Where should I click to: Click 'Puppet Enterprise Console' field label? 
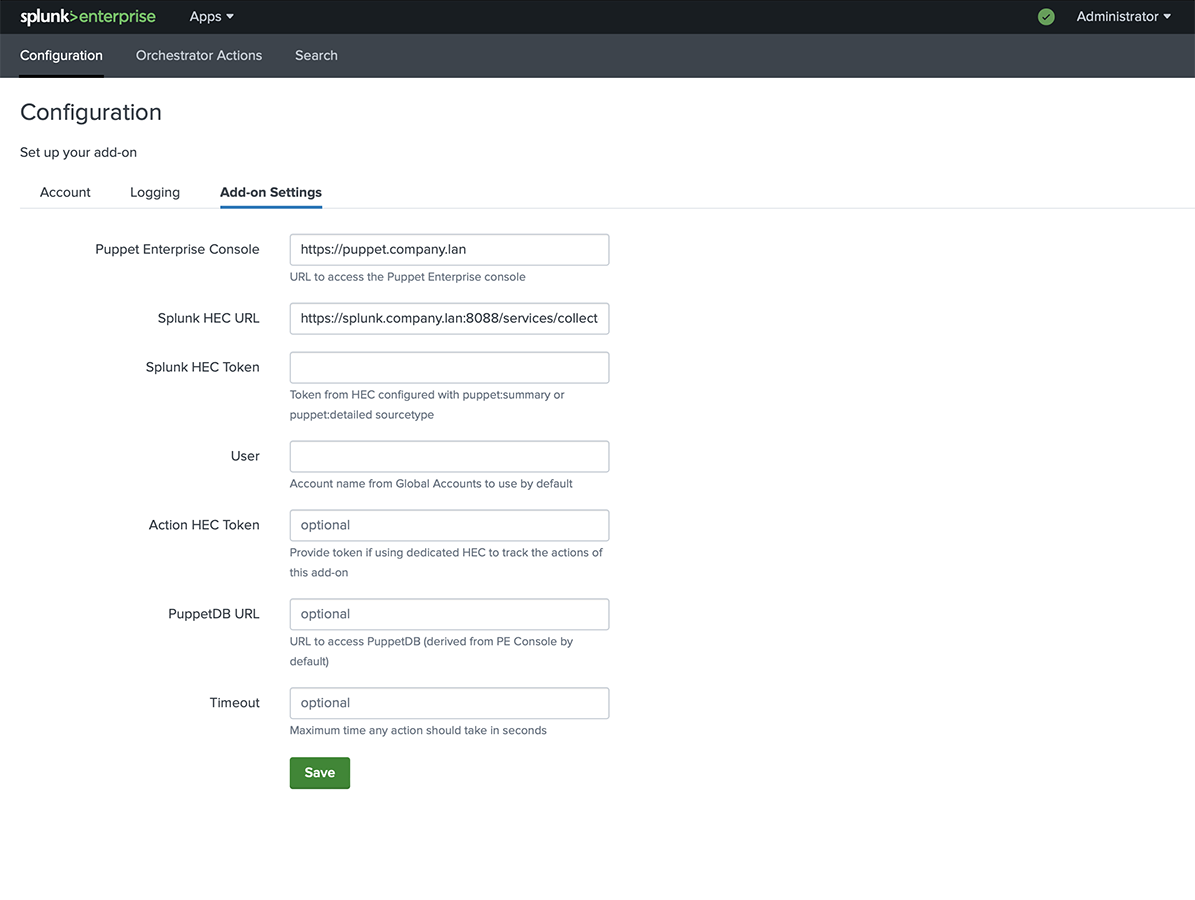(177, 249)
